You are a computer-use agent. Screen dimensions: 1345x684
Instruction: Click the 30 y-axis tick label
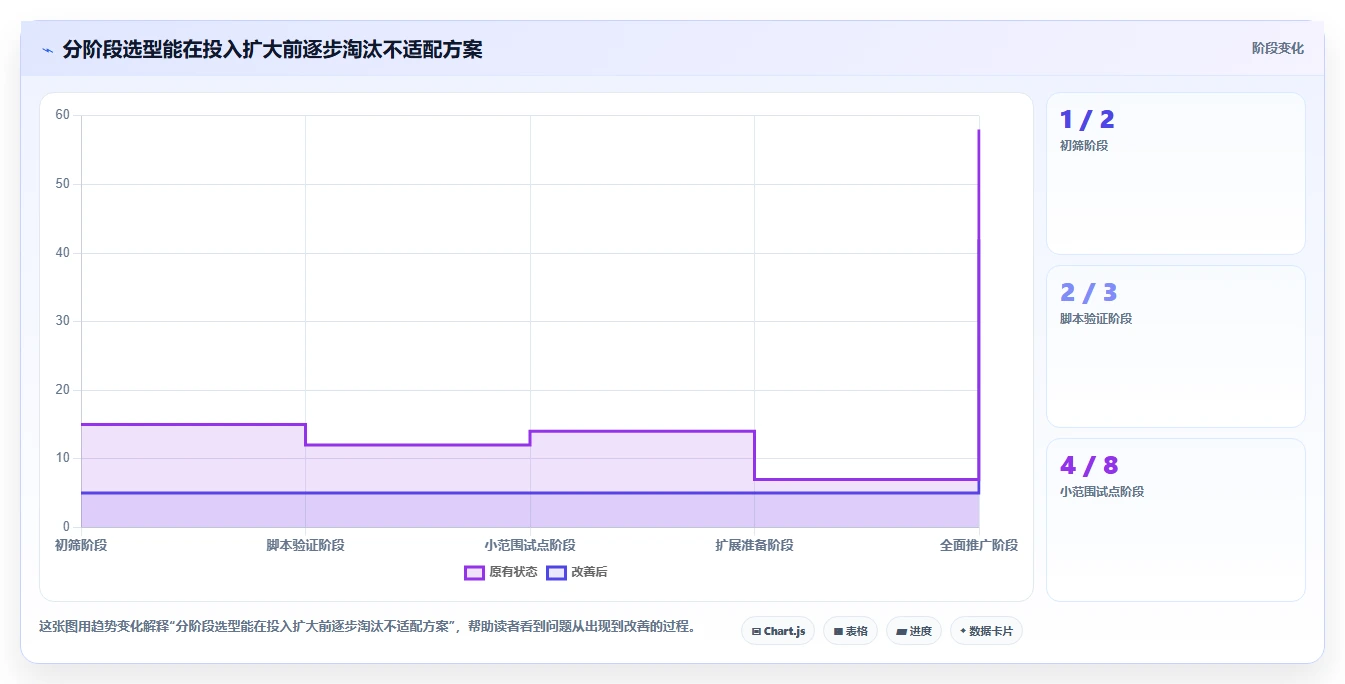tap(62, 321)
